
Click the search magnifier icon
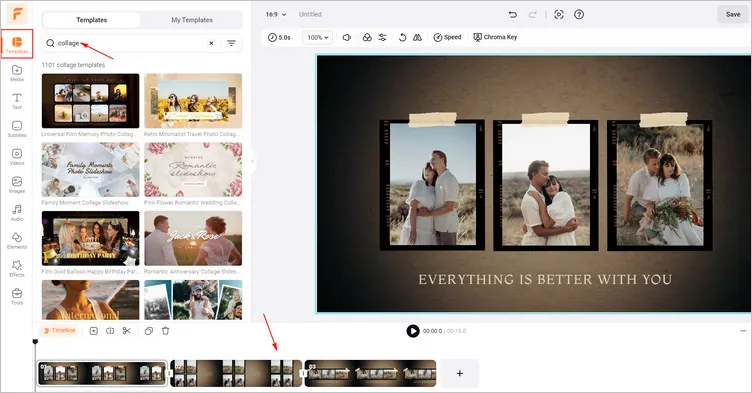50,43
